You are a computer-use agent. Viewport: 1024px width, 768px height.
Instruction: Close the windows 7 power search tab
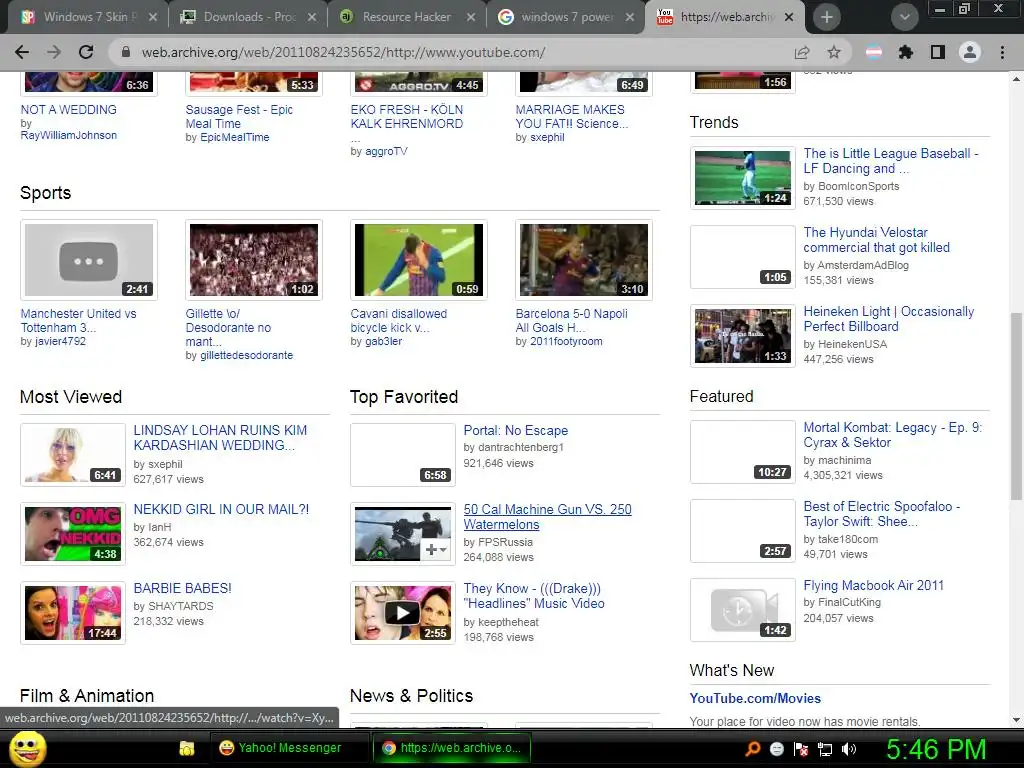pyautogui.click(x=630, y=17)
